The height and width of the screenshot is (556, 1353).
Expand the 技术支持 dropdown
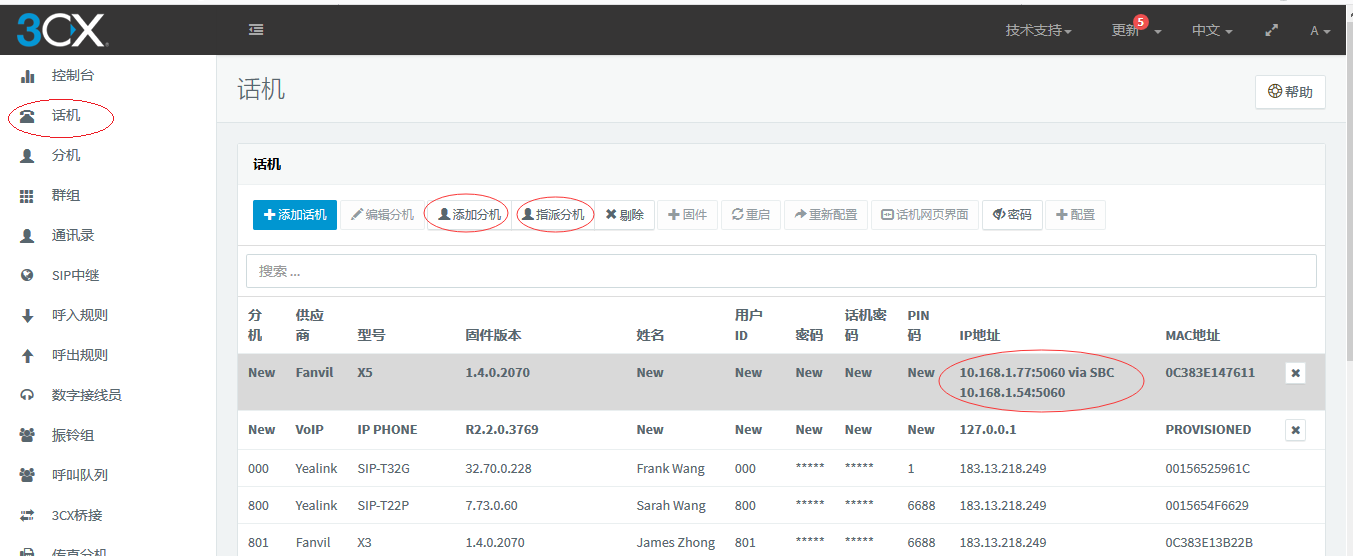1038,31
